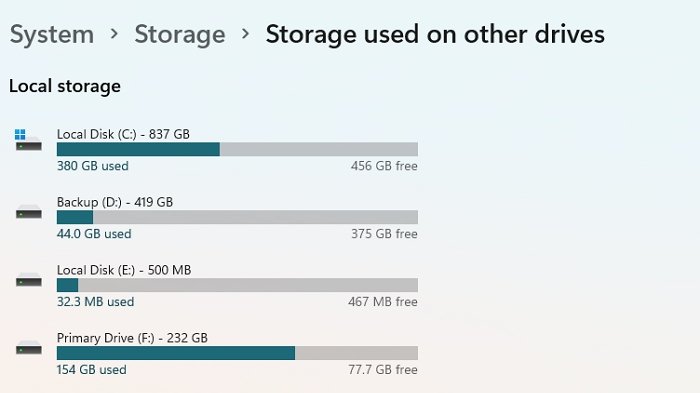The height and width of the screenshot is (393, 700).
Task: Navigate to Storage in the breadcrumb
Action: [x=180, y=34]
